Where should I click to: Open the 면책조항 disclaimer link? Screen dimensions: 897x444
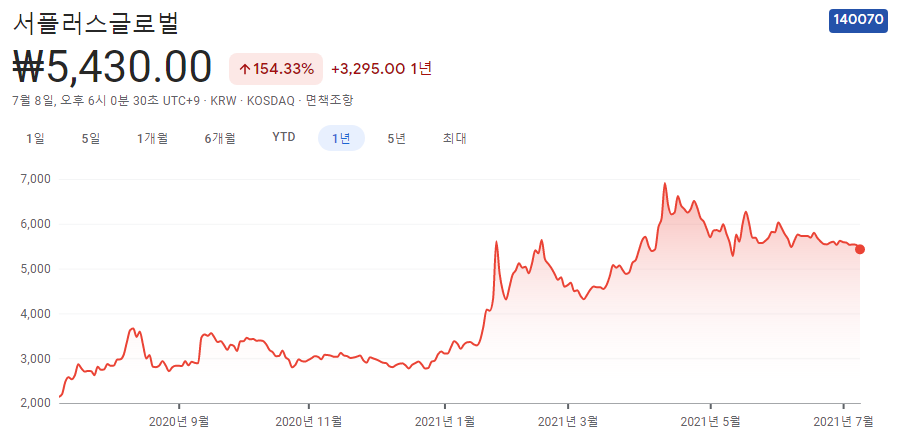click(x=330, y=101)
